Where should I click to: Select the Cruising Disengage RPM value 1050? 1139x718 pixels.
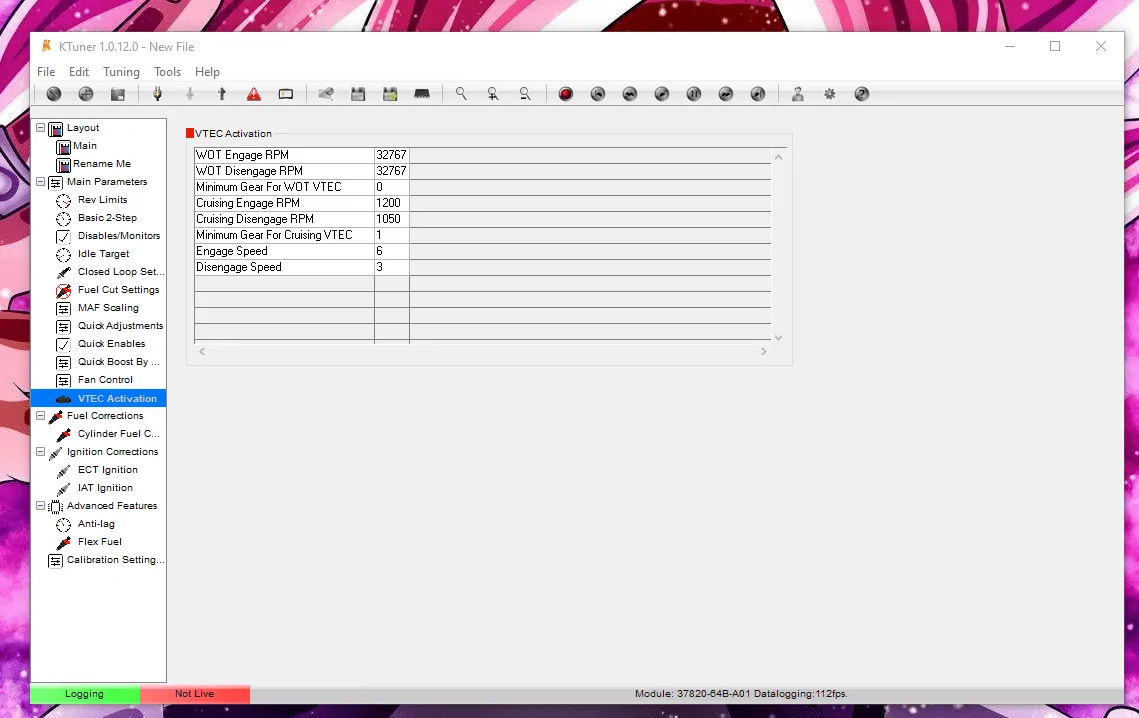tap(392, 219)
